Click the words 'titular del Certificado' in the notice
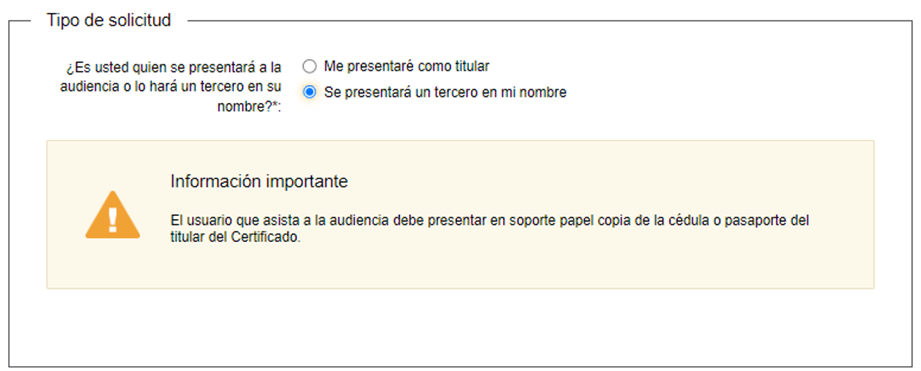 point(233,238)
